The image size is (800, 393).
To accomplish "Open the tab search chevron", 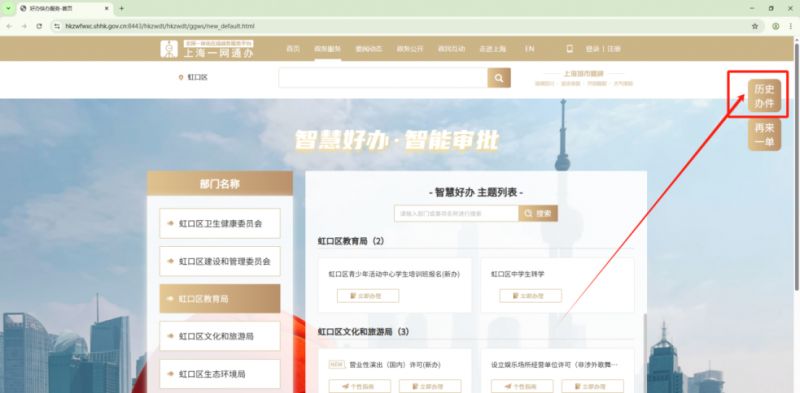I will point(8,9).
